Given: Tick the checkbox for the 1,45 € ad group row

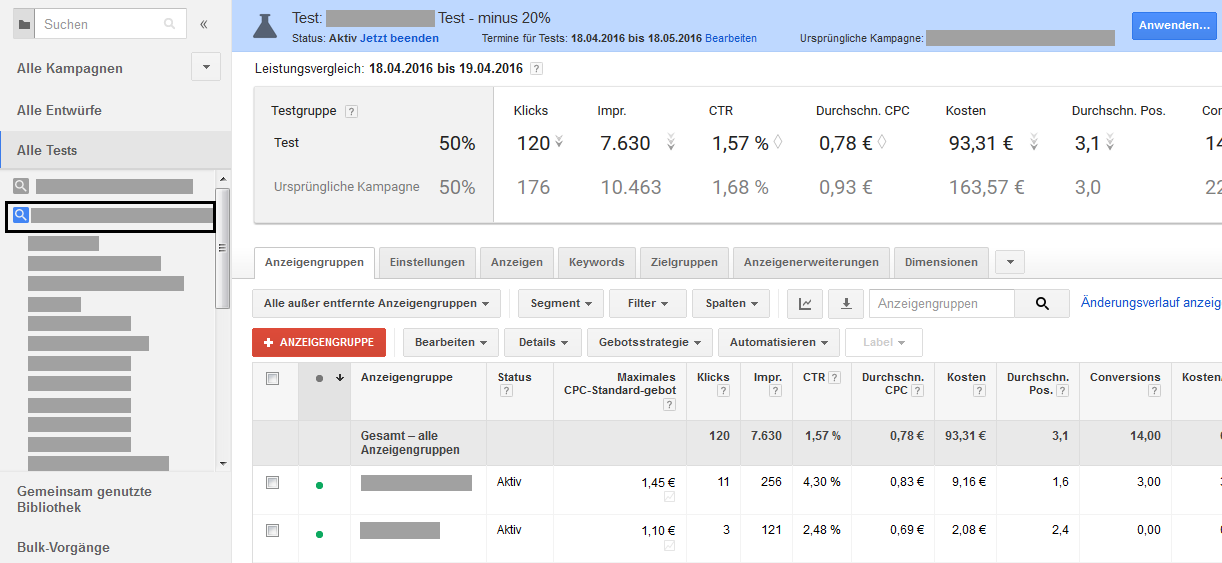Looking at the screenshot, I should pos(272,482).
